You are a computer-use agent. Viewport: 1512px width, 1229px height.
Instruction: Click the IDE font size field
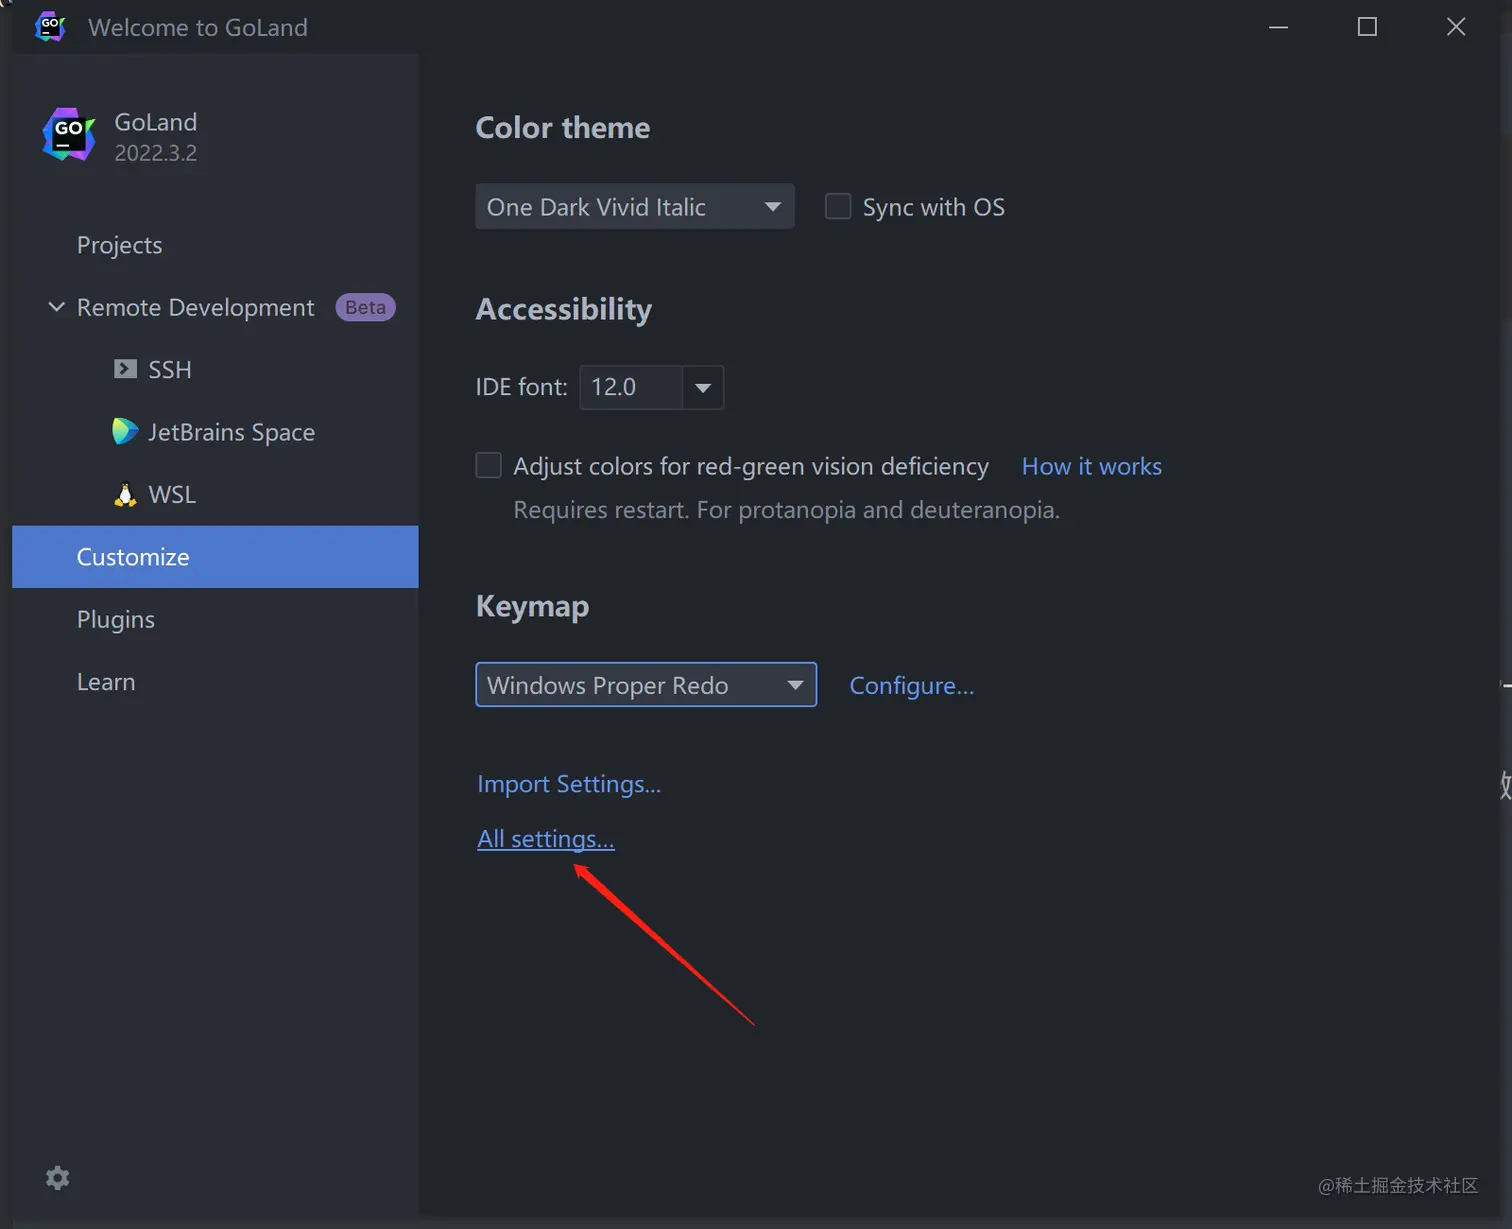point(630,388)
